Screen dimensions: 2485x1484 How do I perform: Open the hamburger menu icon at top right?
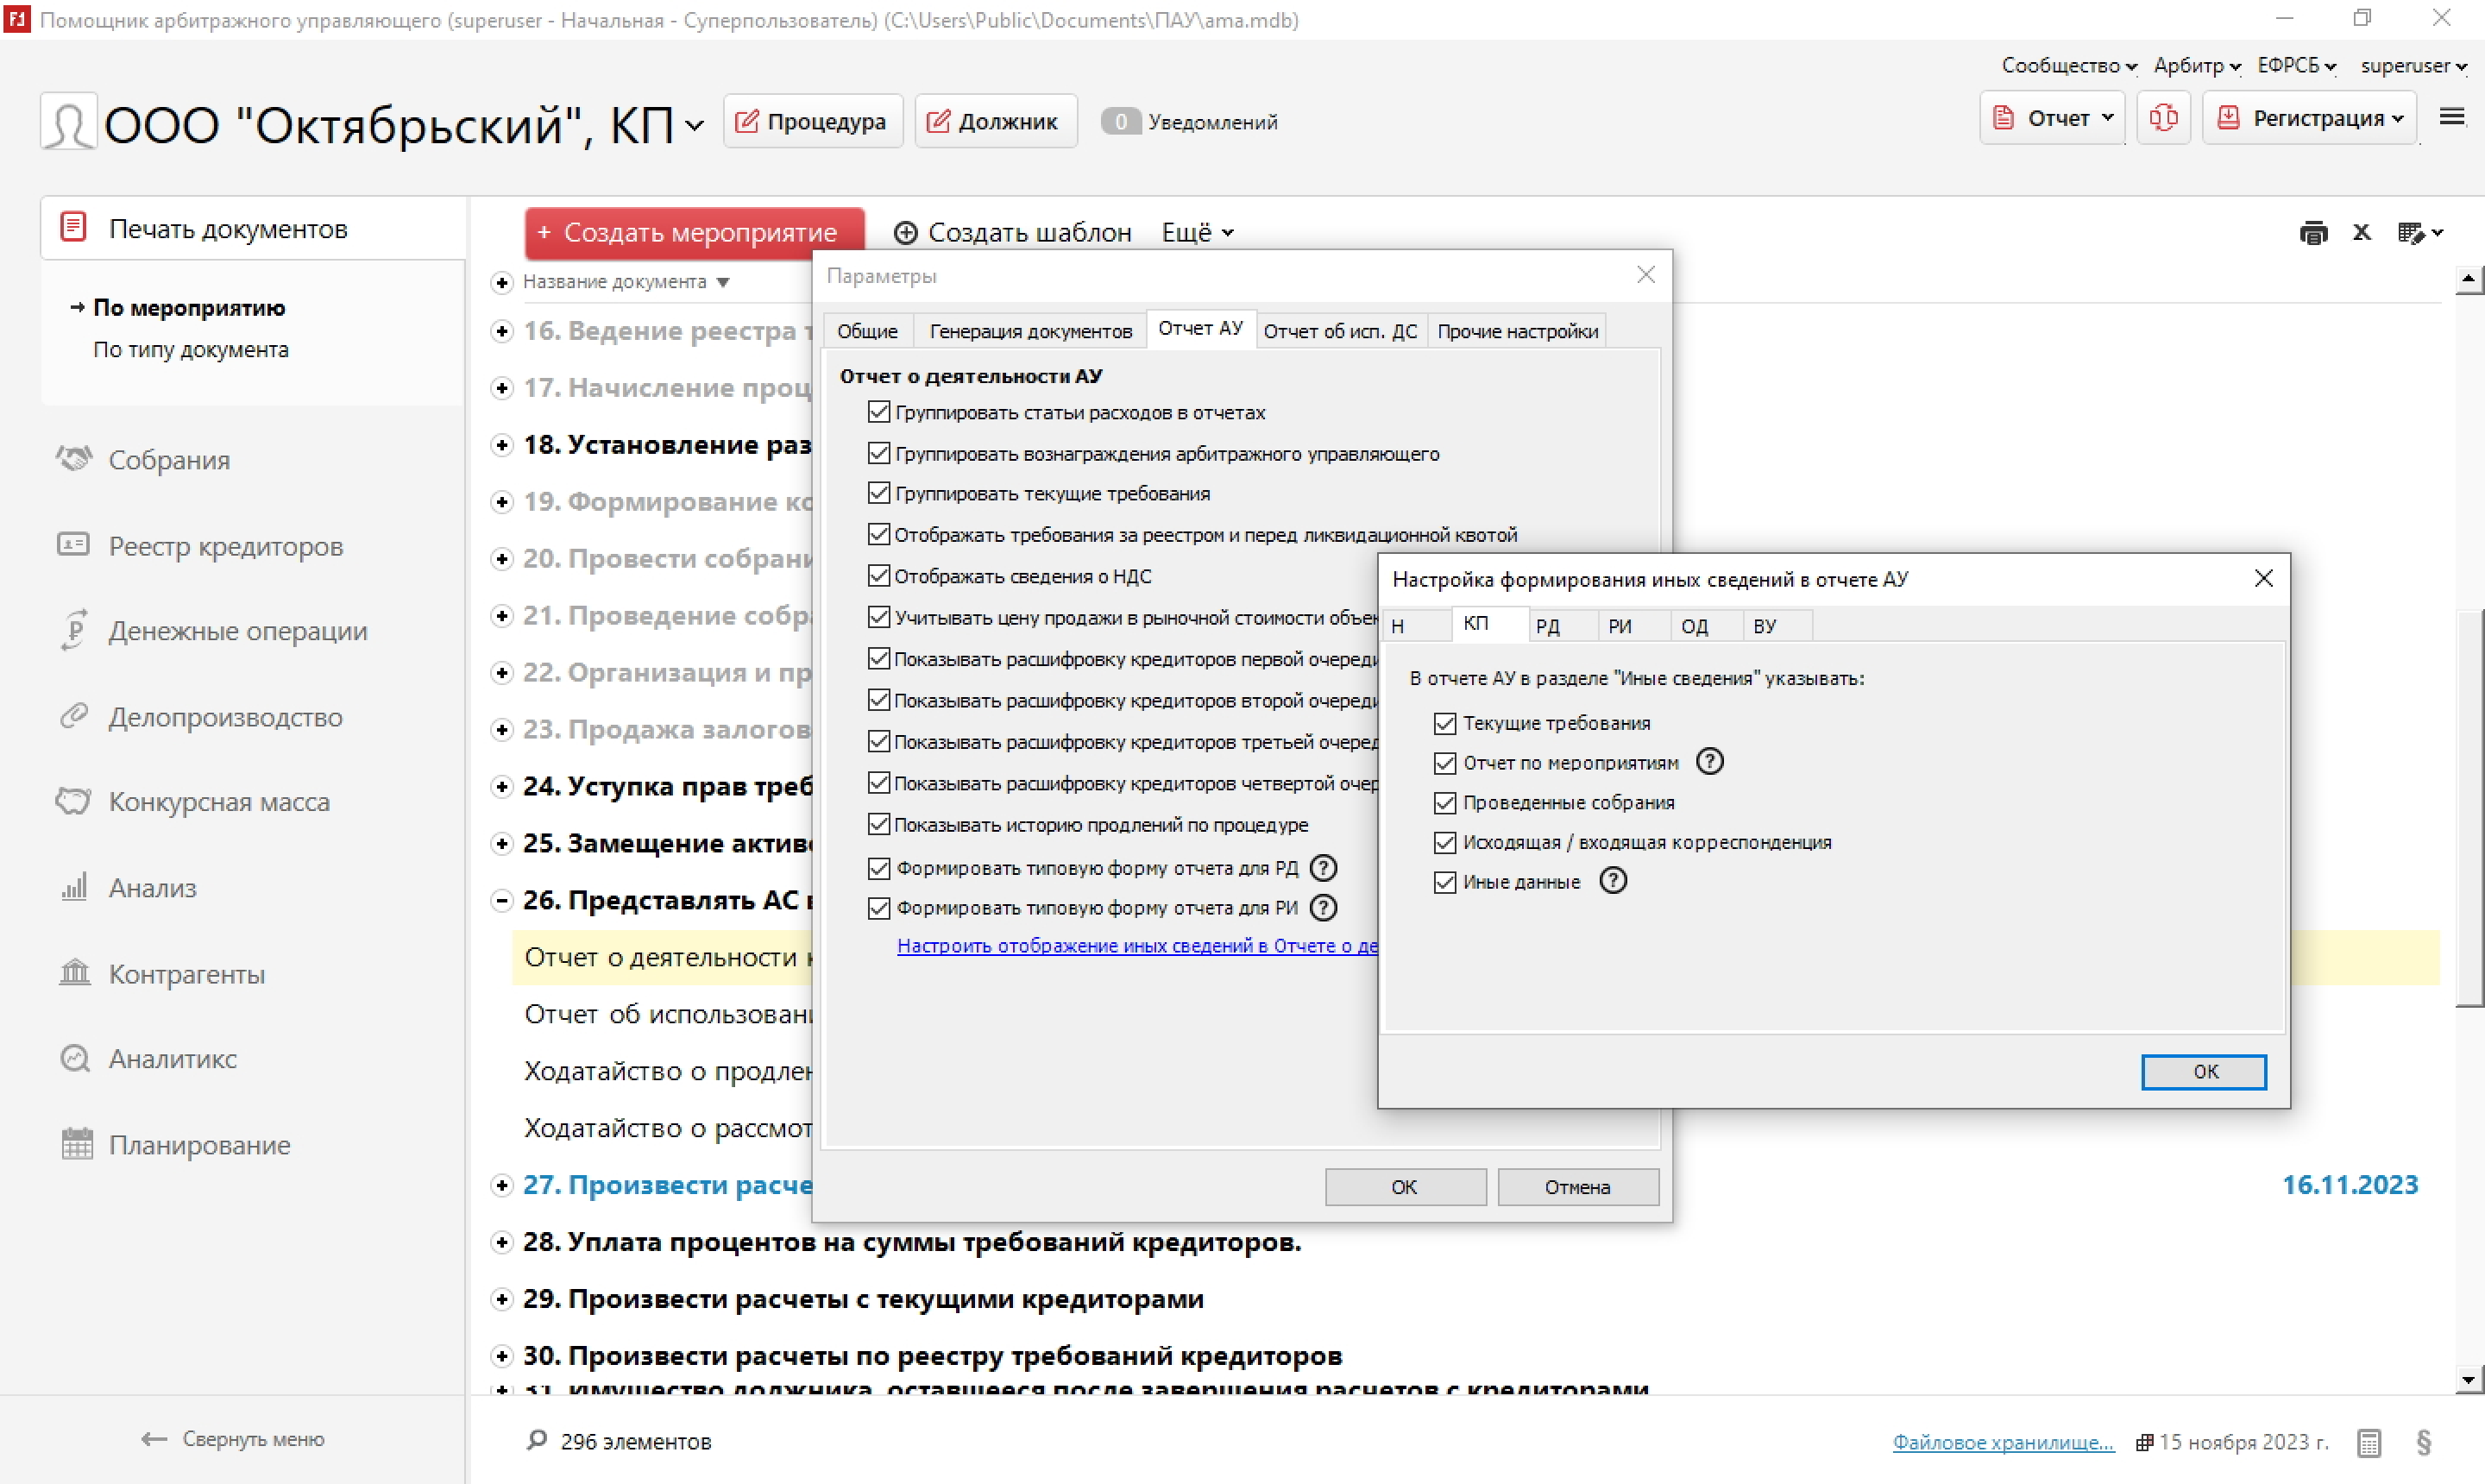tap(2451, 118)
